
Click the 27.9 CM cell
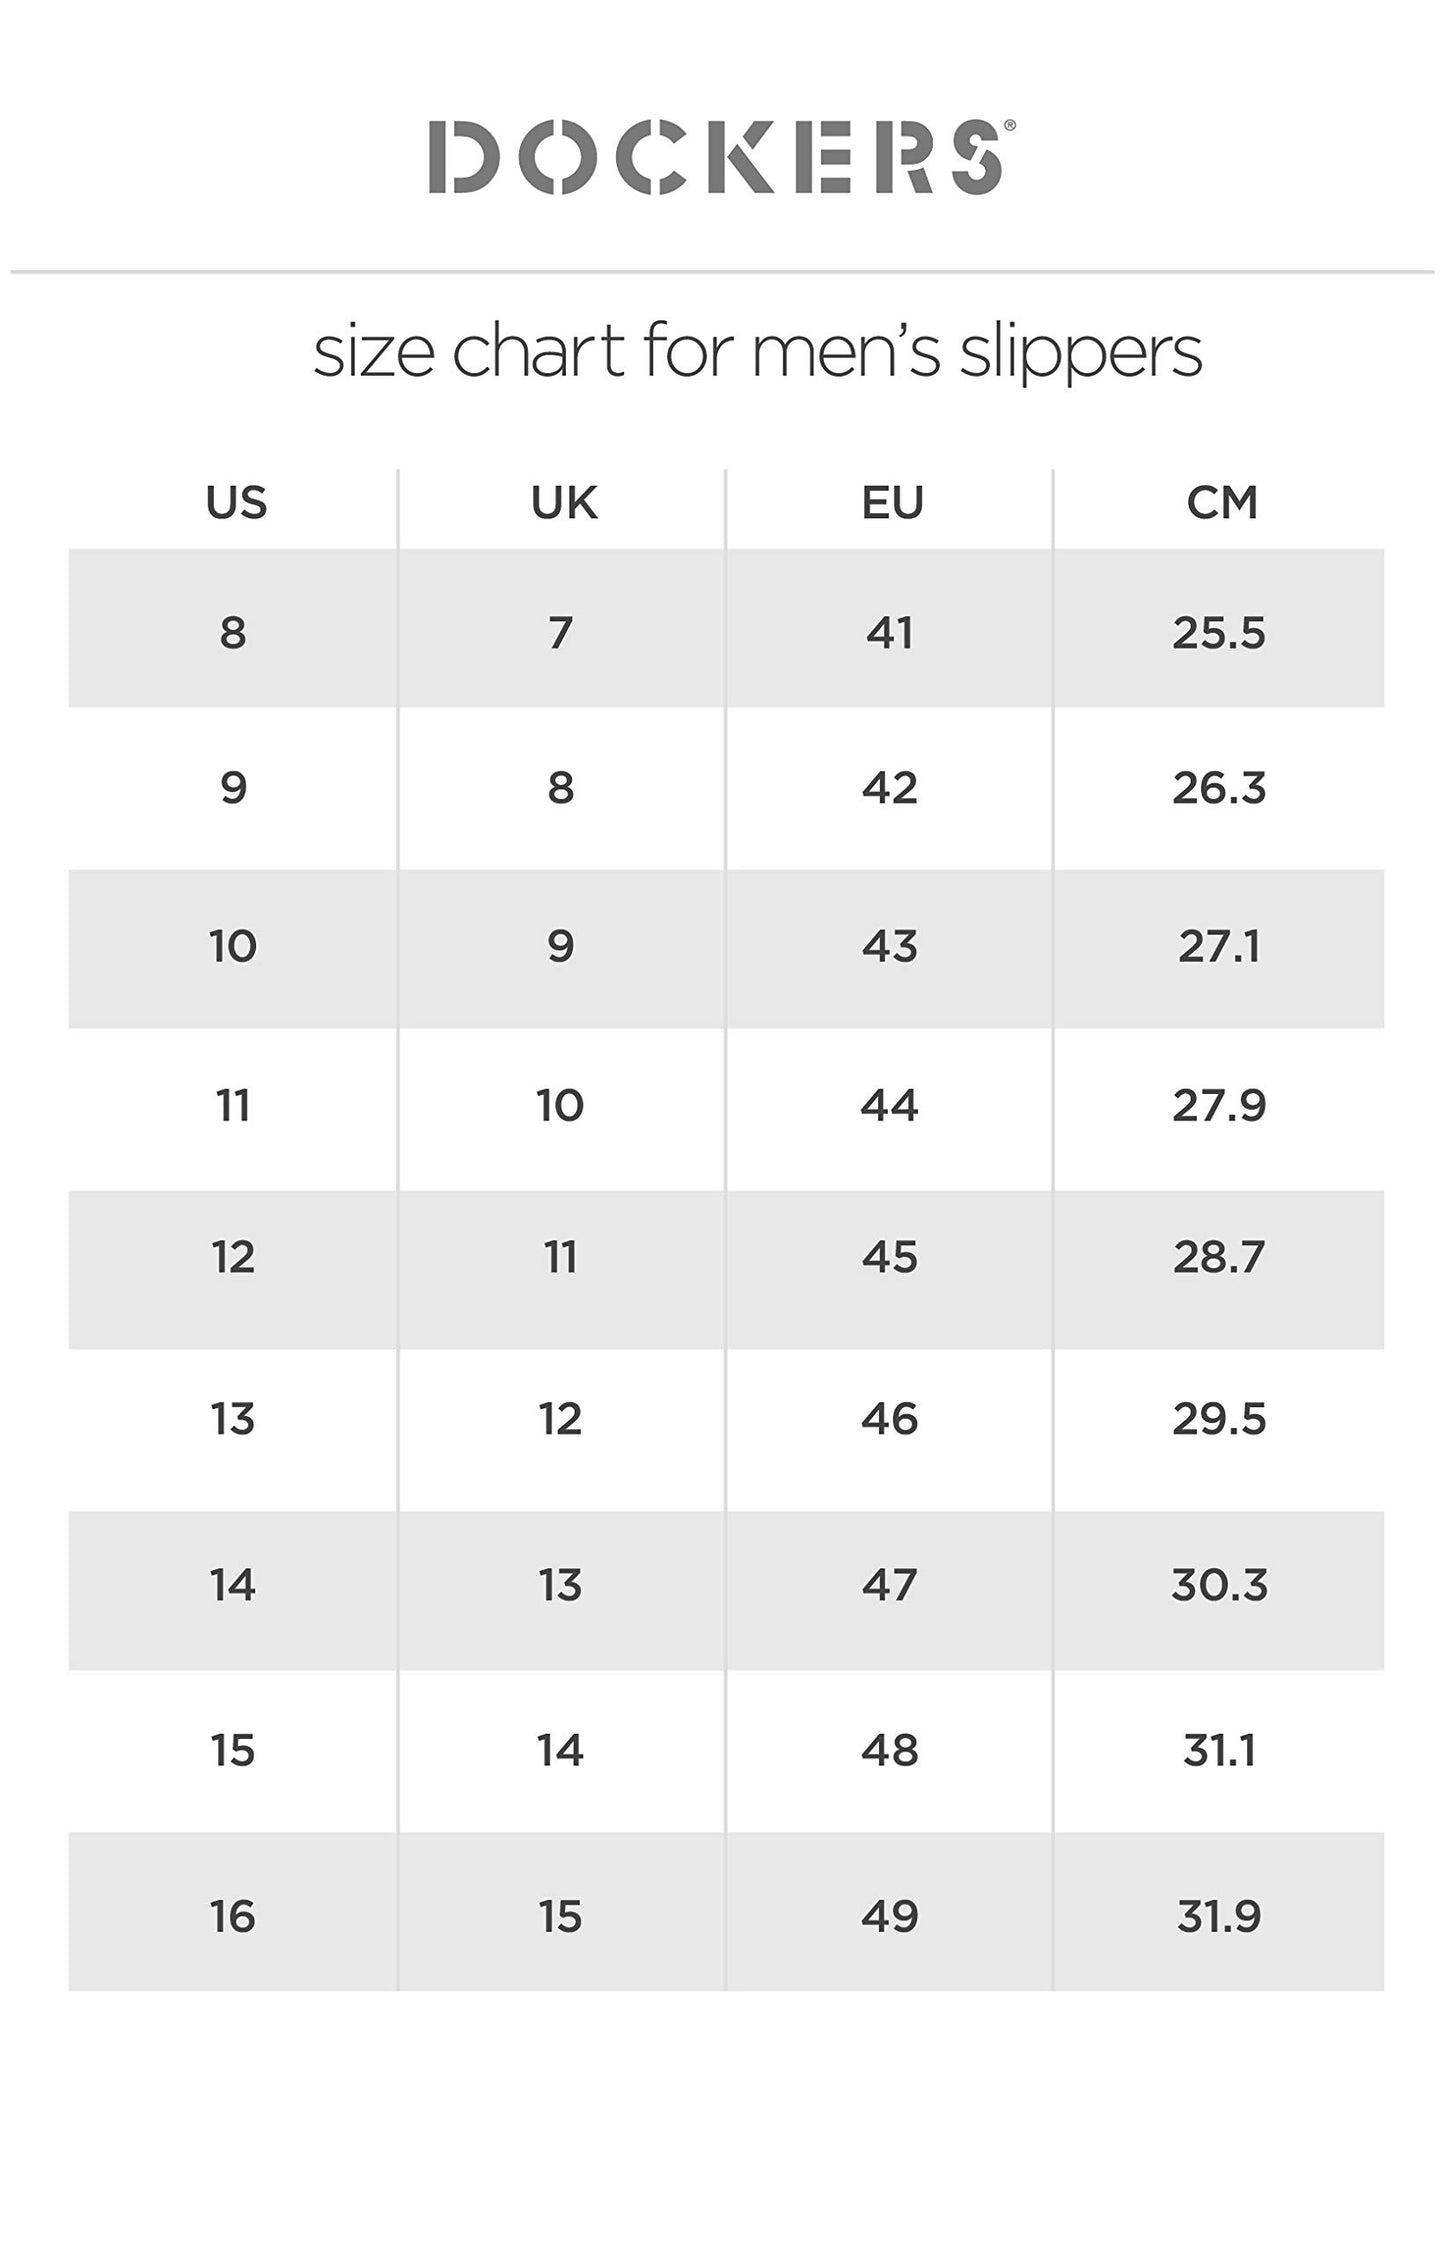1219,1105
